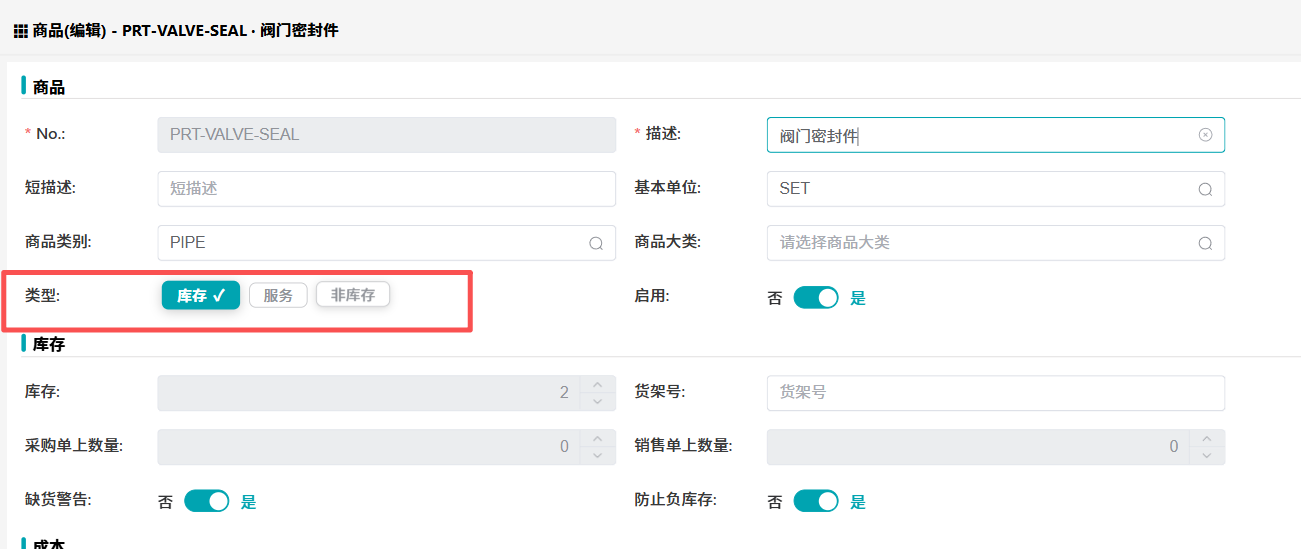Toggle the 启用 switch

[x=816, y=298]
